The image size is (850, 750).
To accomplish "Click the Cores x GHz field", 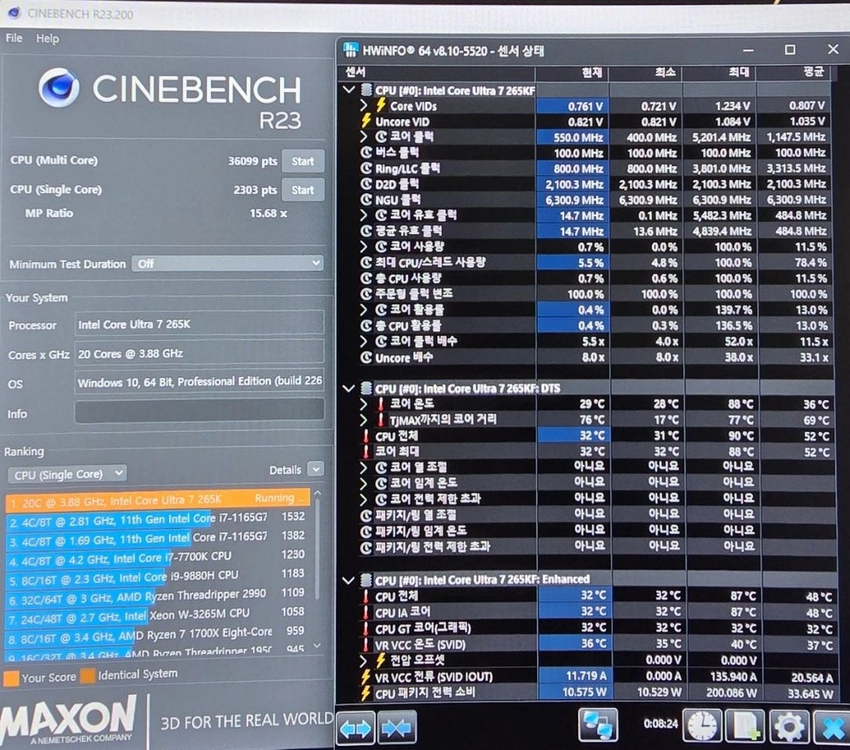I will click(199, 353).
